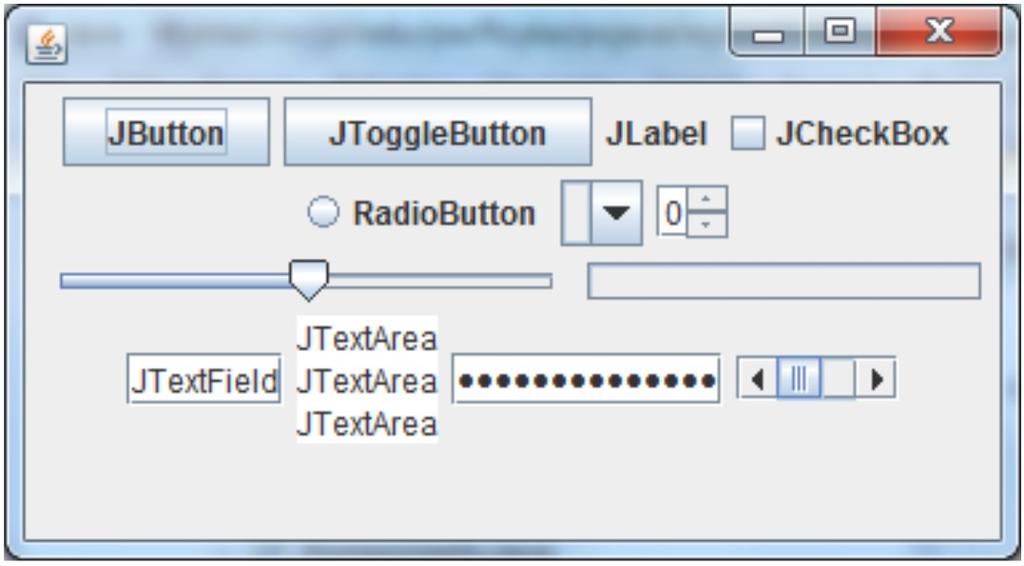Increase spinner value with up arrow
This screenshot has width=1024, height=566.
(706, 199)
